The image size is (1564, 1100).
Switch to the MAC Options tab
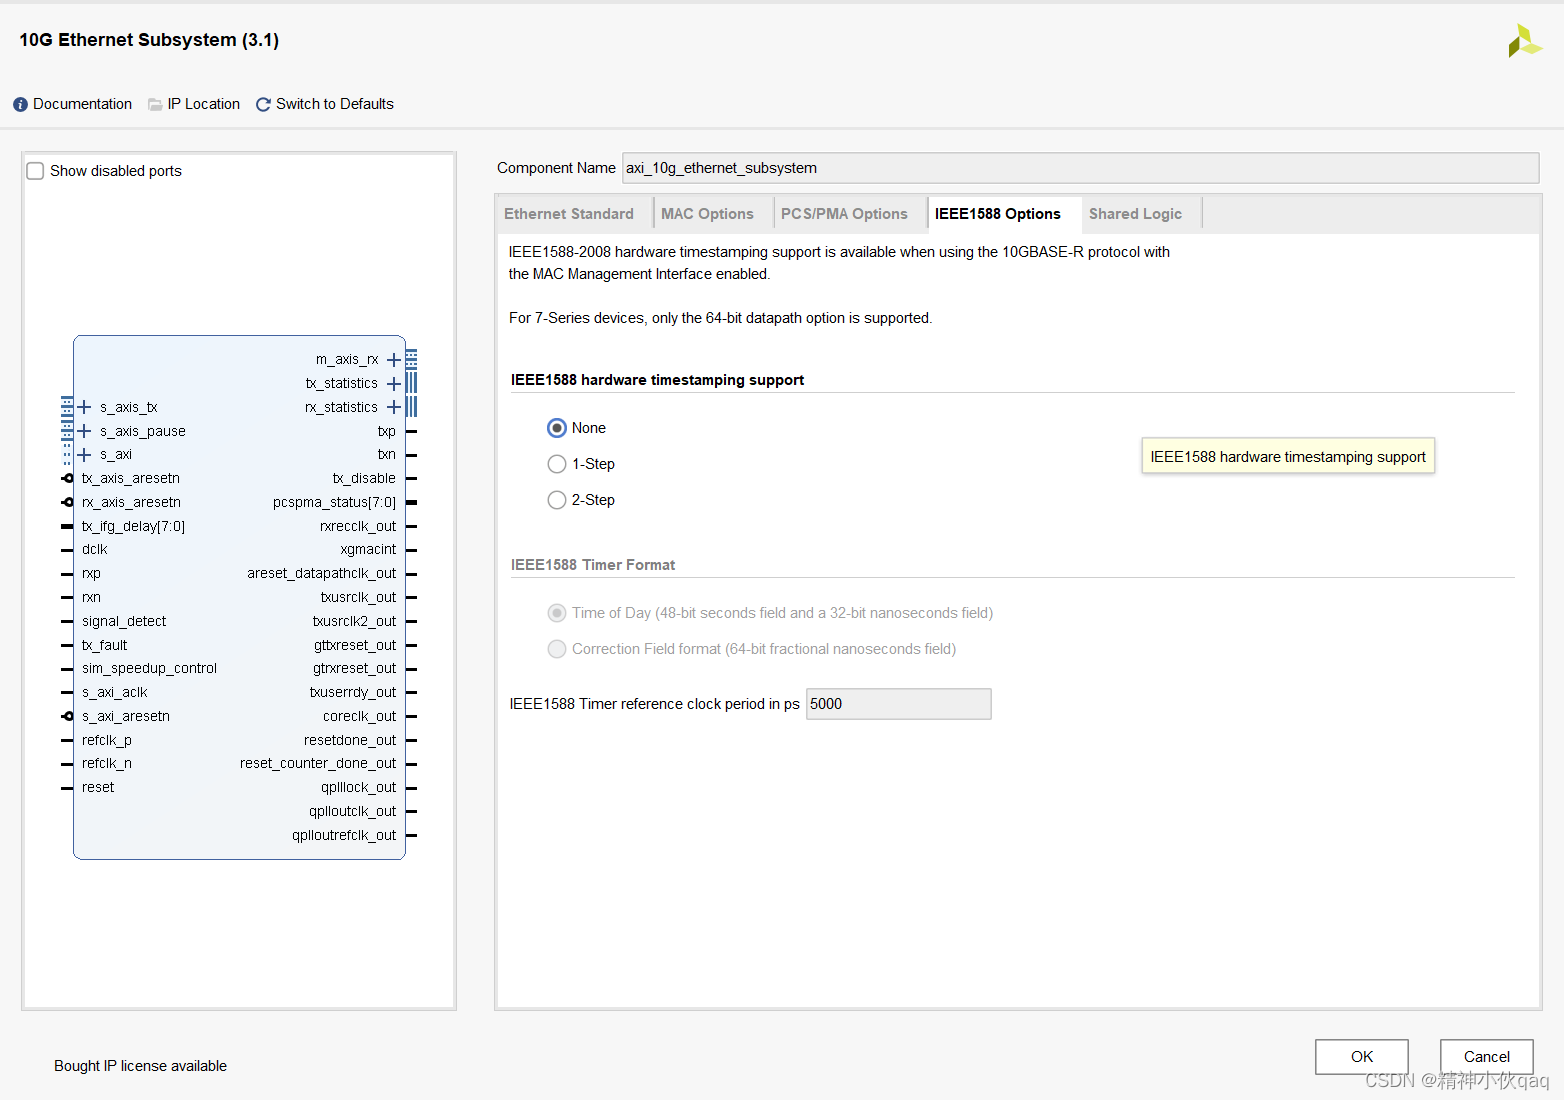point(707,214)
